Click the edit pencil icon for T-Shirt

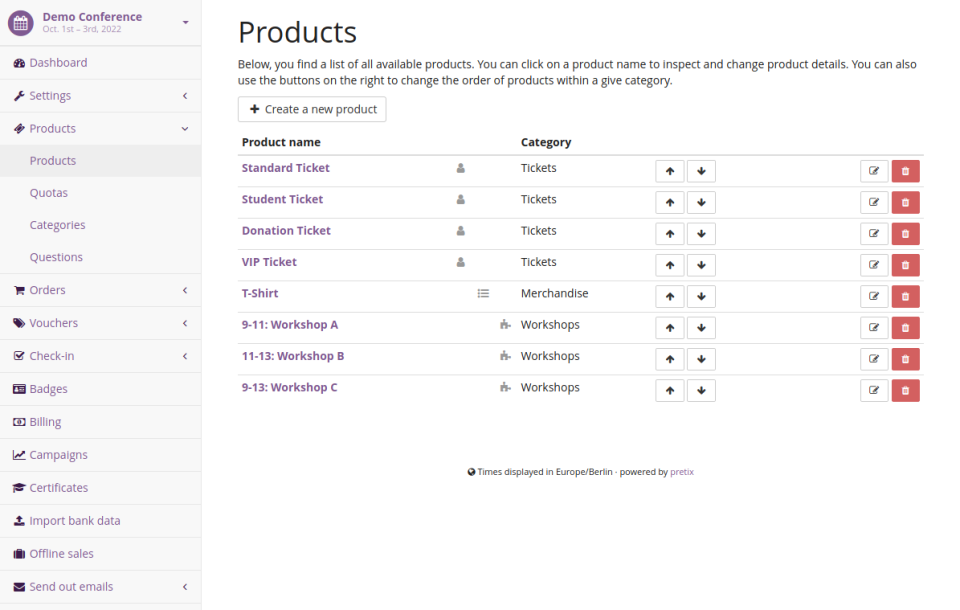click(874, 296)
